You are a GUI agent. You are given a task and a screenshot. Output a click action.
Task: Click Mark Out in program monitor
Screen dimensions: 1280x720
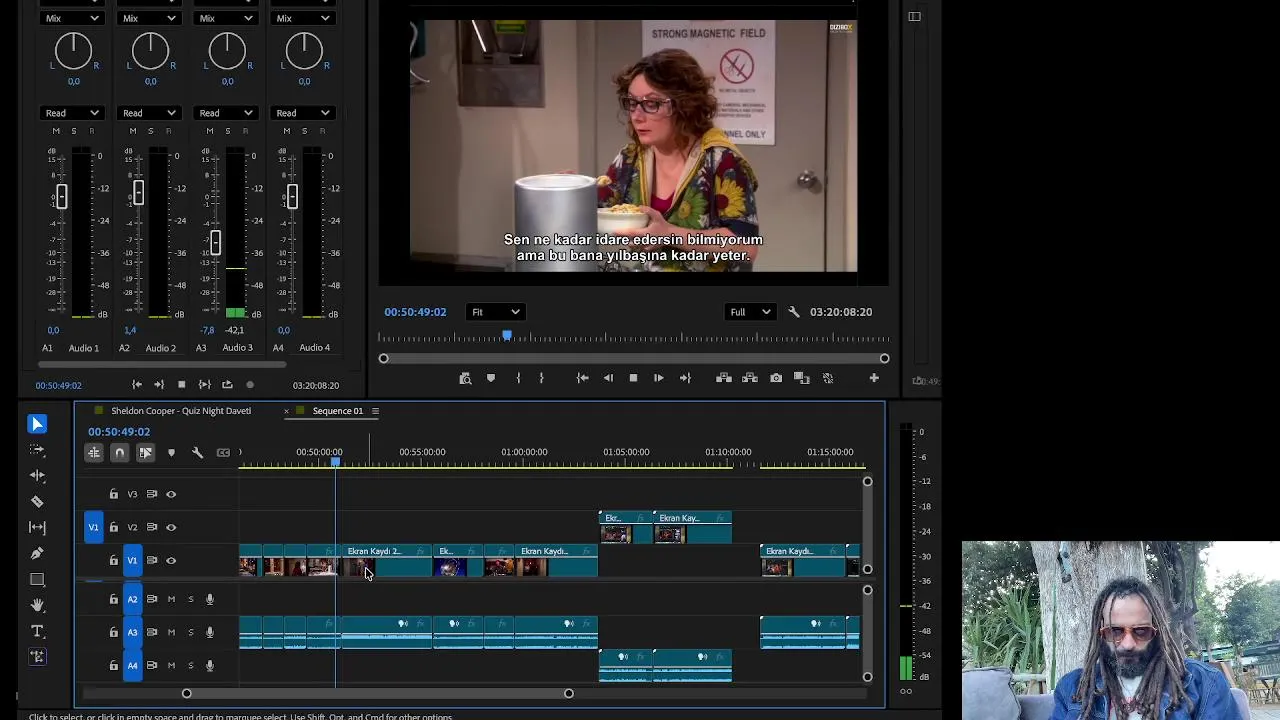click(541, 378)
